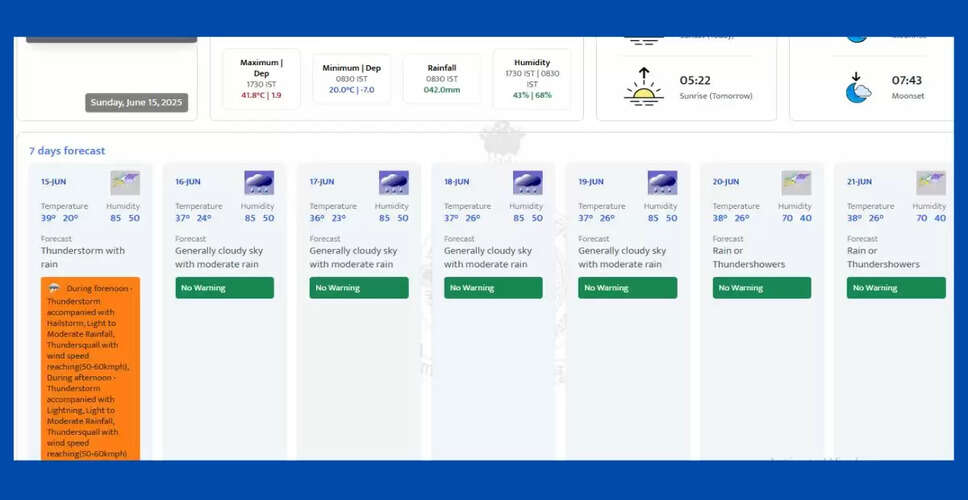The width and height of the screenshot is (968, 500).
Task: Click the No Warning badge for 18-JUN
Action: point(493,288)
